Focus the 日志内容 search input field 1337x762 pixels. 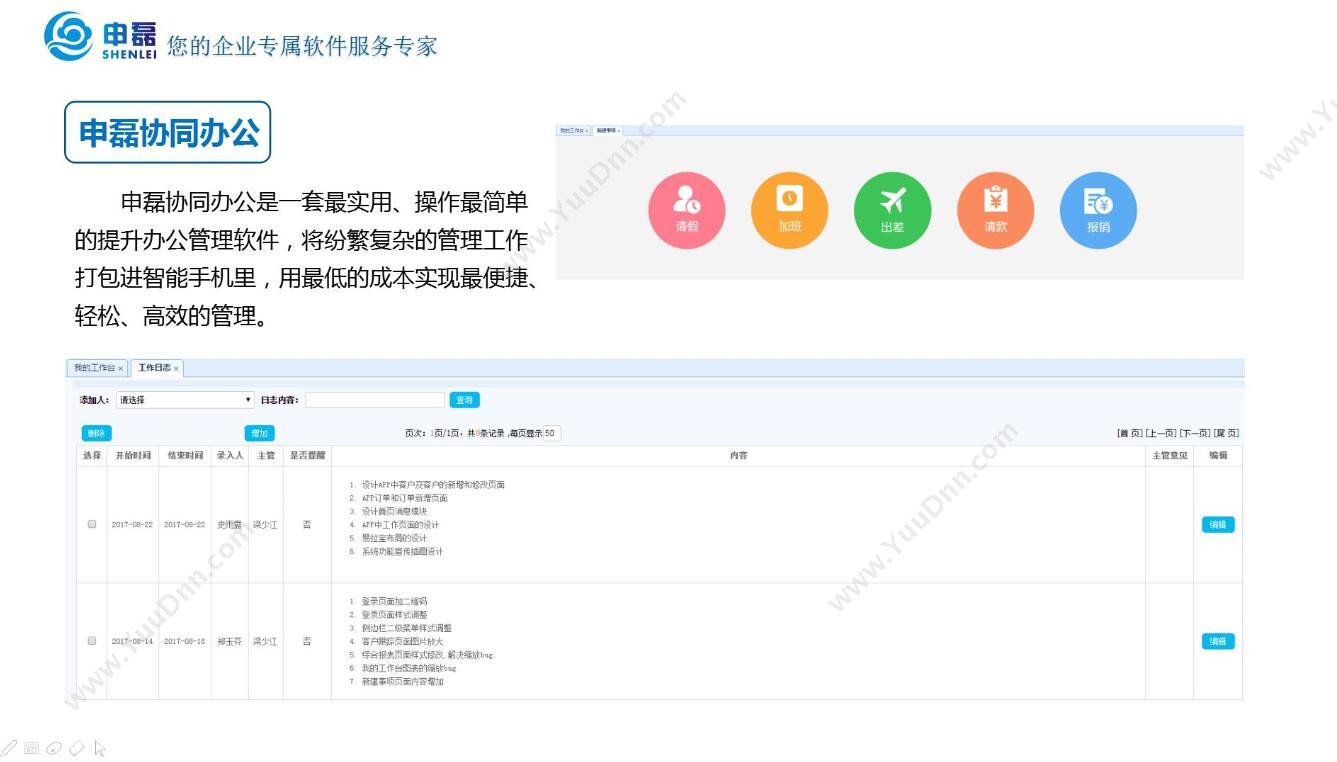[x=374, y=400]
